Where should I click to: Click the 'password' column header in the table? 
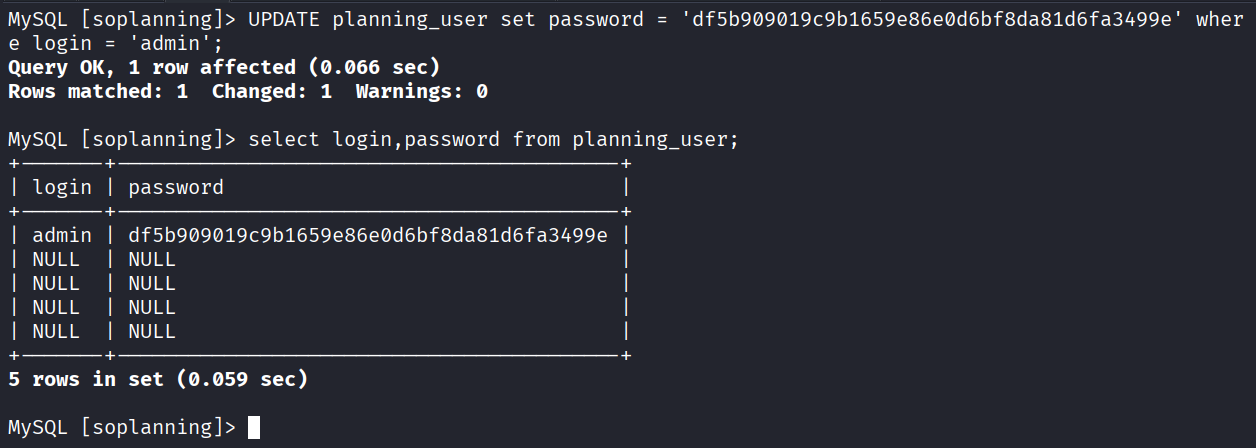pyautogui.click(x=176, y=188)
